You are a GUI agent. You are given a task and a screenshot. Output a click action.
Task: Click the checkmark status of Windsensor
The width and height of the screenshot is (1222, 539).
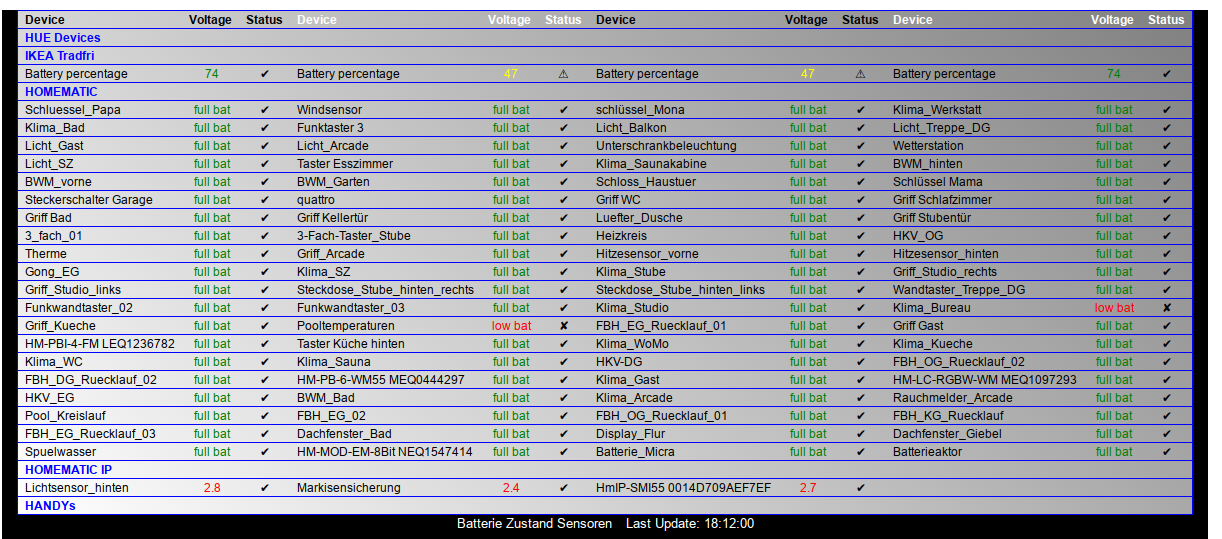pos(564,110)
